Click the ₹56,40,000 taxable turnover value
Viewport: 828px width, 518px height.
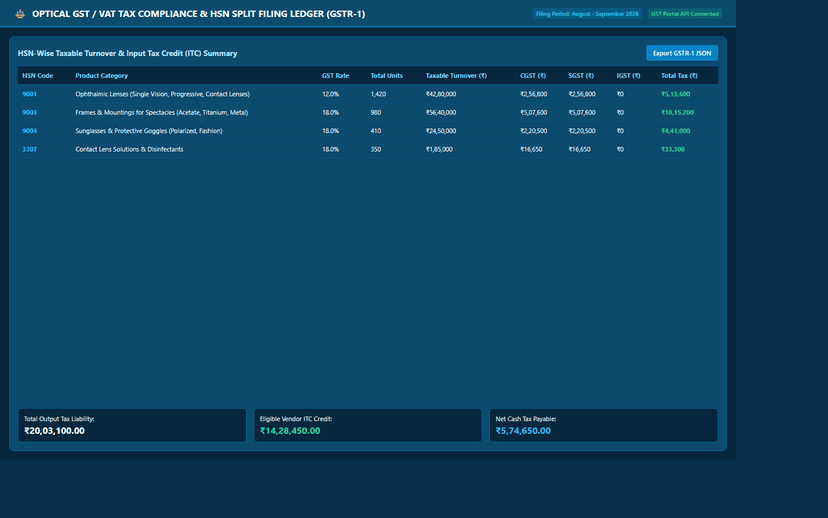tap(441, 112)
